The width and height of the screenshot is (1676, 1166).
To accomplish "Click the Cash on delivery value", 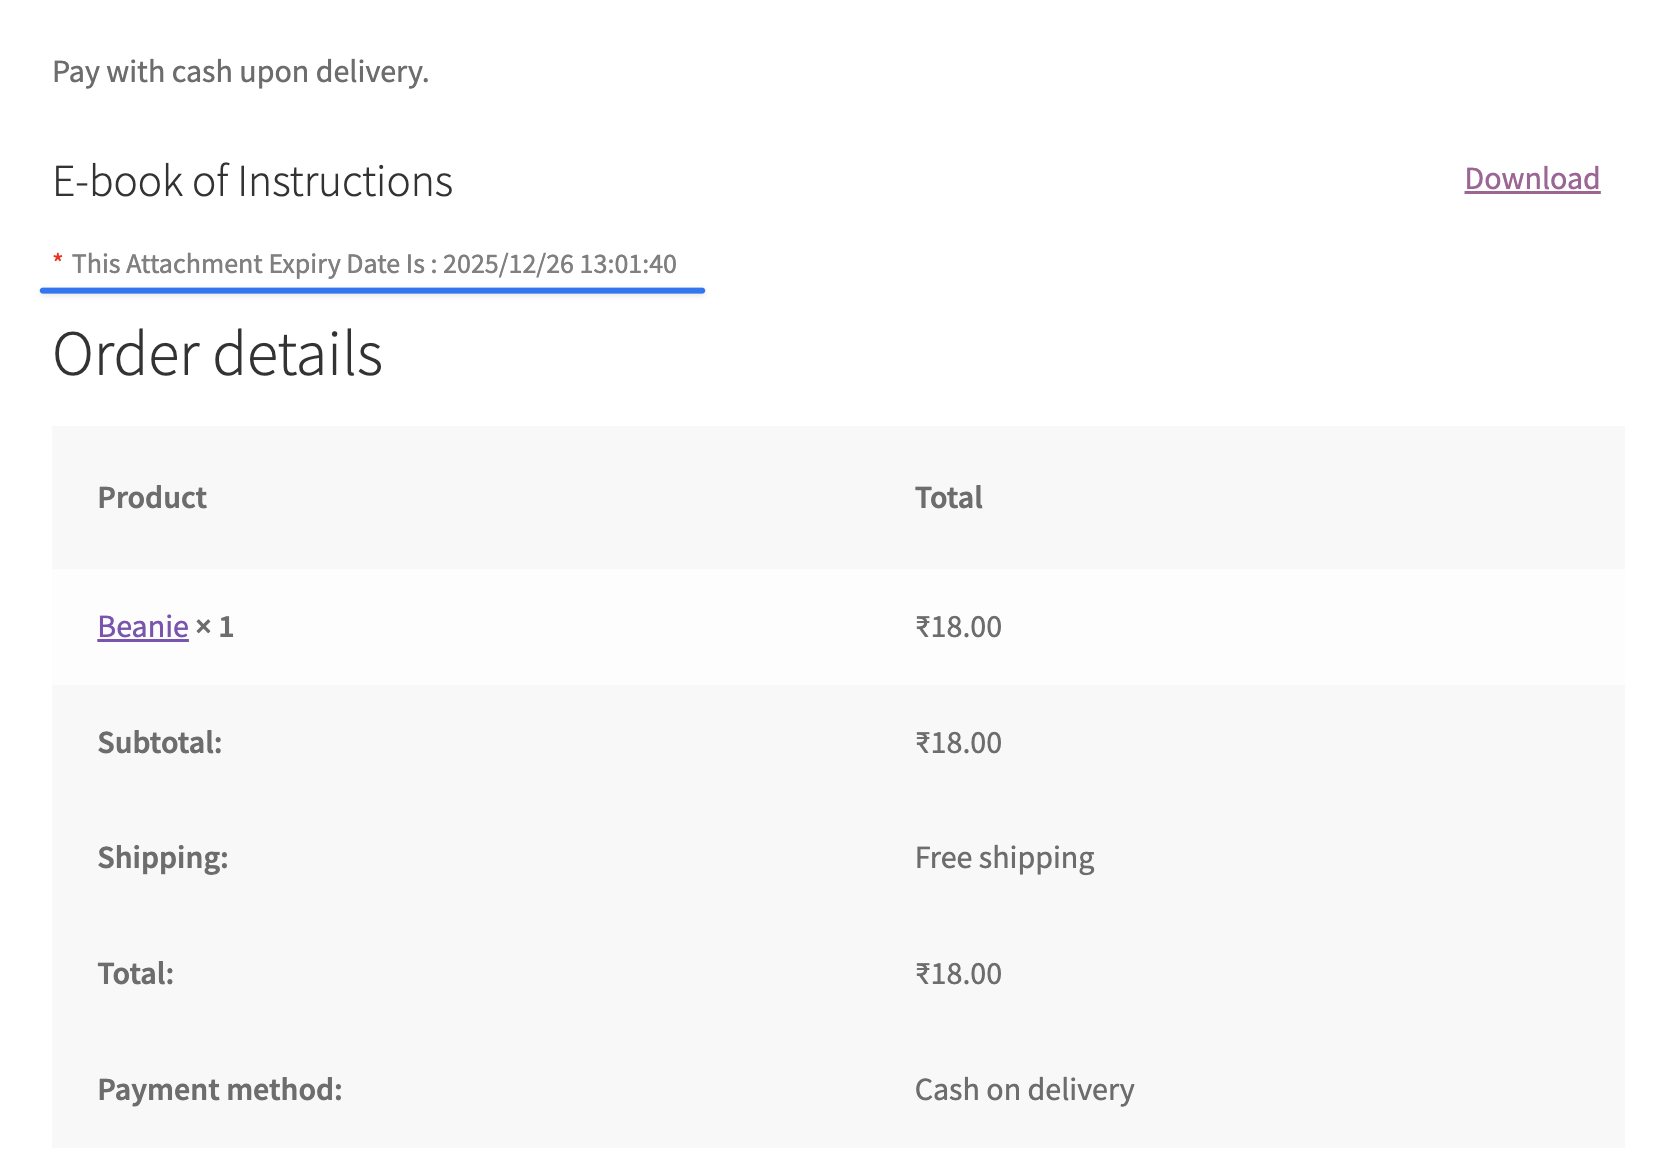I will click(x=1024, y=1089).
